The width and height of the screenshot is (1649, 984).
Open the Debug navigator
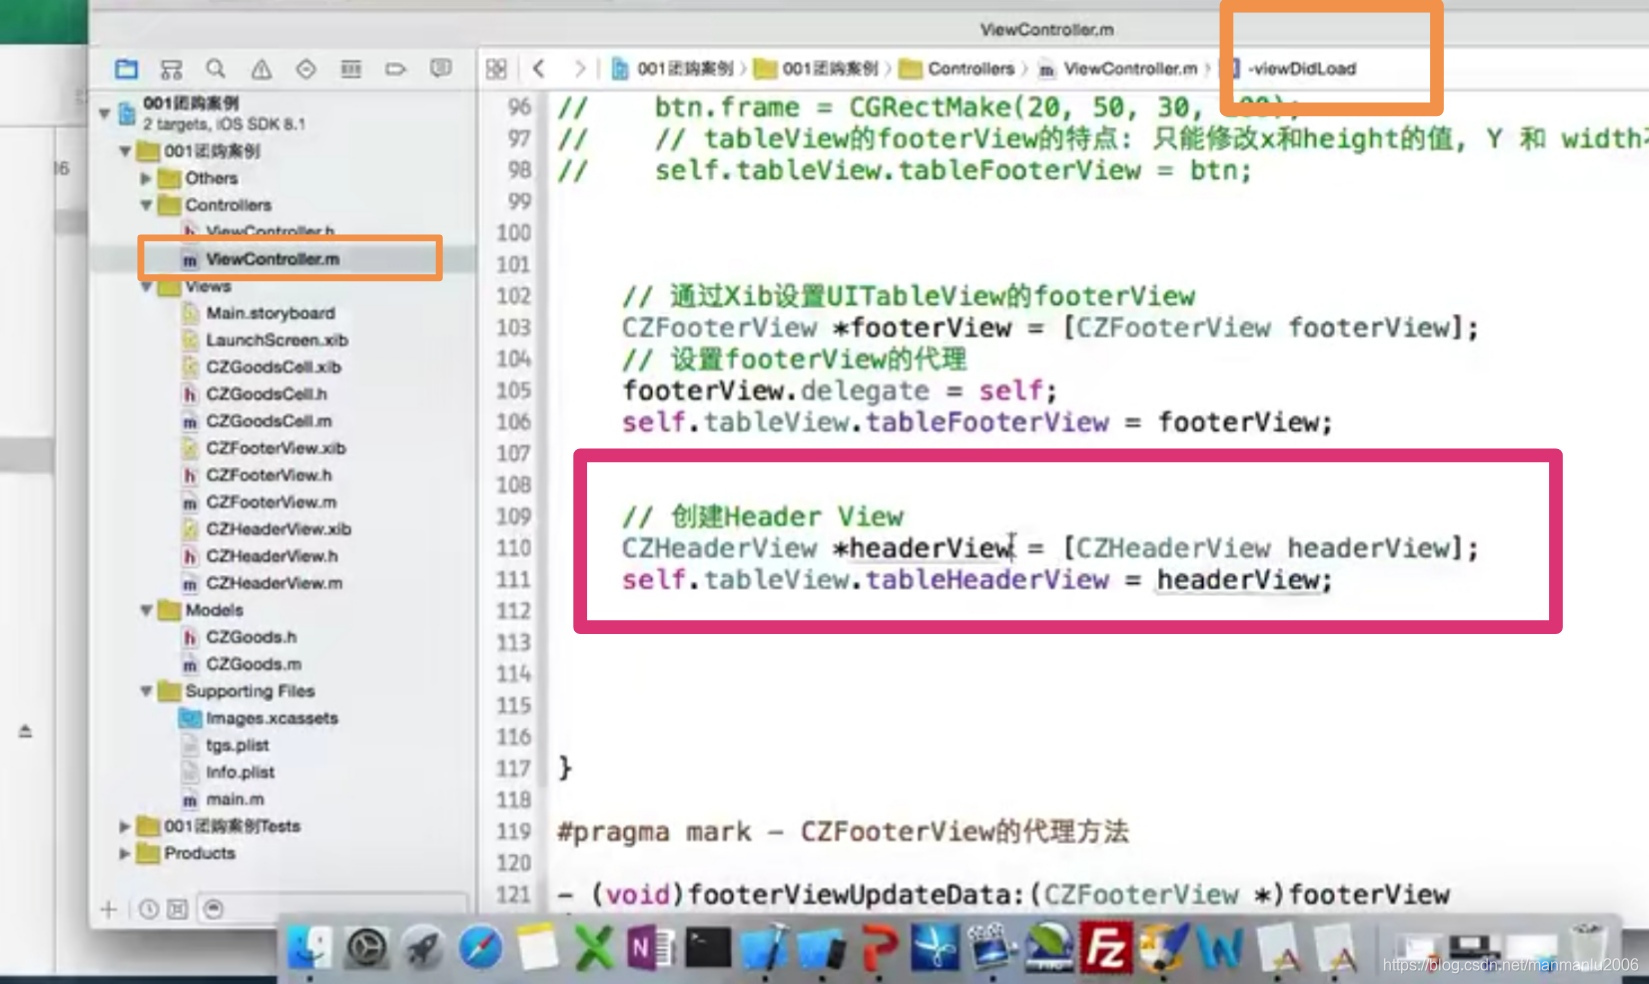351,69
